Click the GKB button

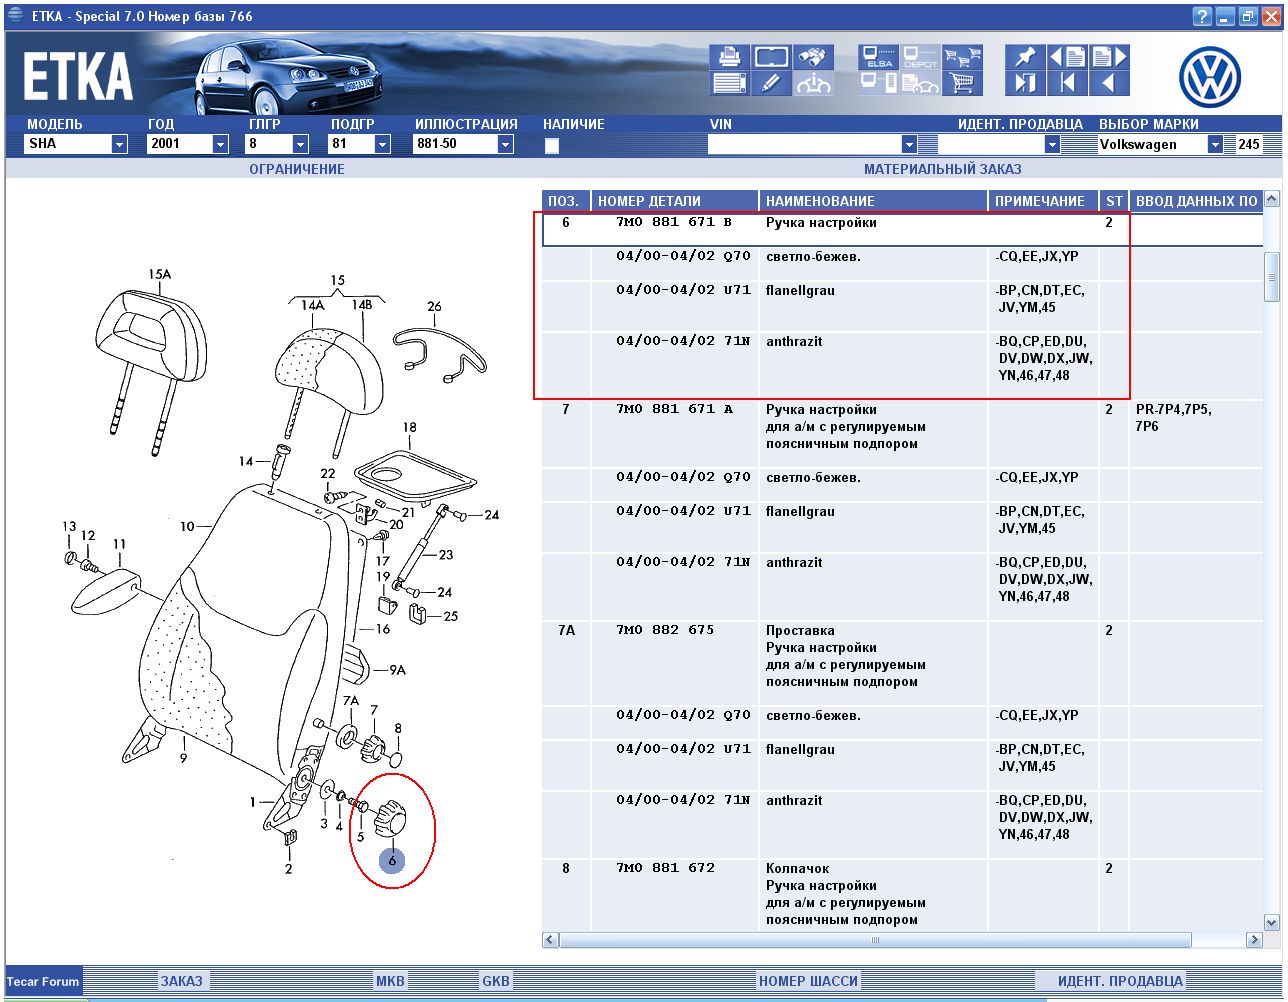[x=496, y=981]
